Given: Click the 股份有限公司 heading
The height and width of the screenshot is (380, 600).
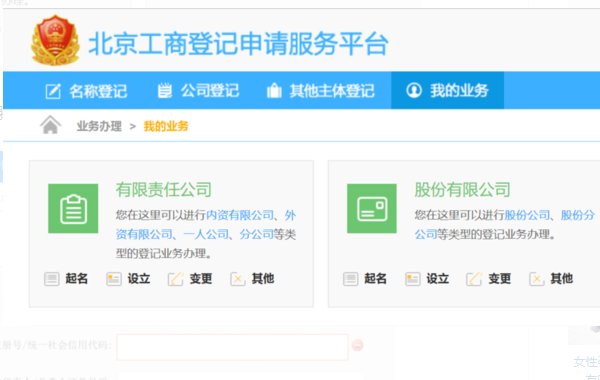Looking at the screenshot, I should click(463, 189).
